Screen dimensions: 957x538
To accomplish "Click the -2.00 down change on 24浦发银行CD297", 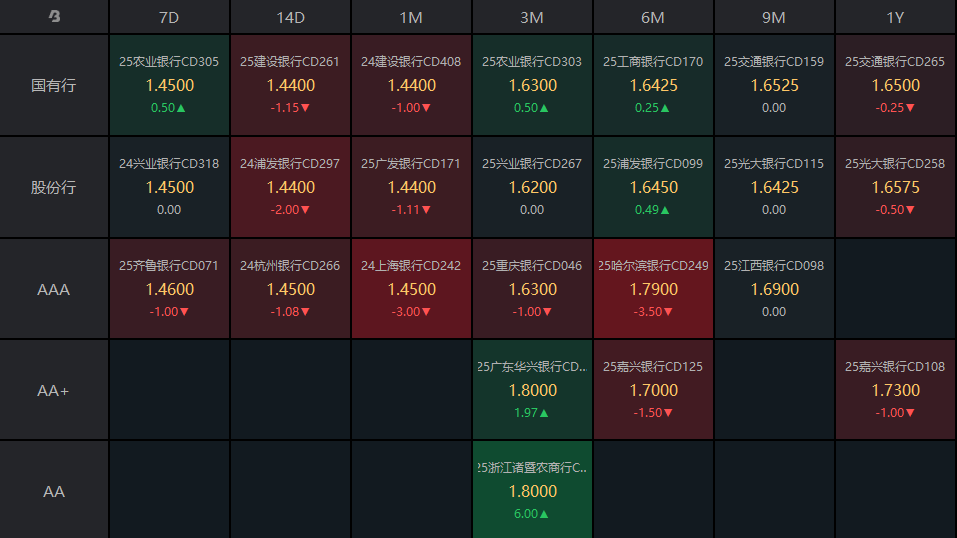I will coord(290,210).
